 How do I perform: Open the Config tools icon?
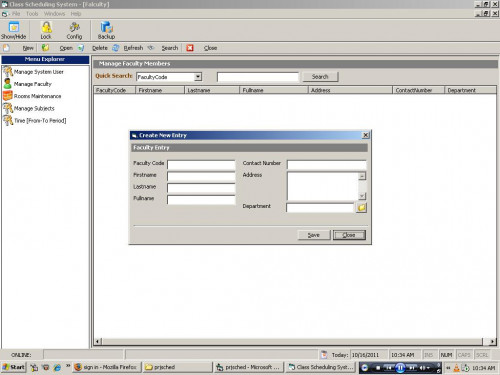pyautogui.click(x=74, y=27)
